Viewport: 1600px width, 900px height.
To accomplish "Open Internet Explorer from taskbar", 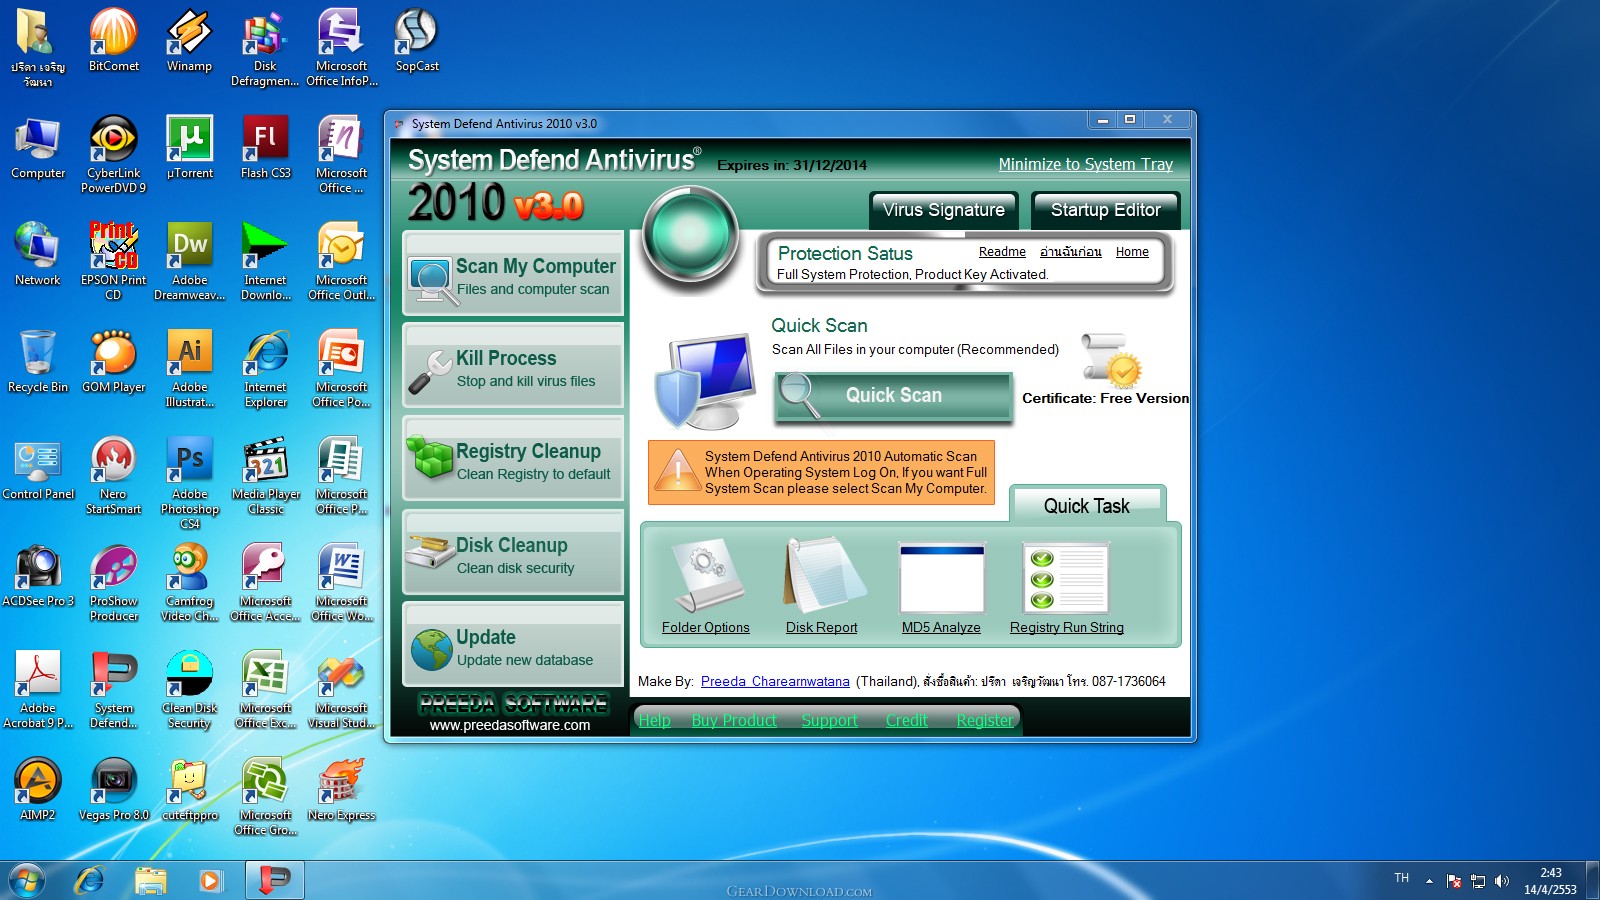I will point(90,881).
